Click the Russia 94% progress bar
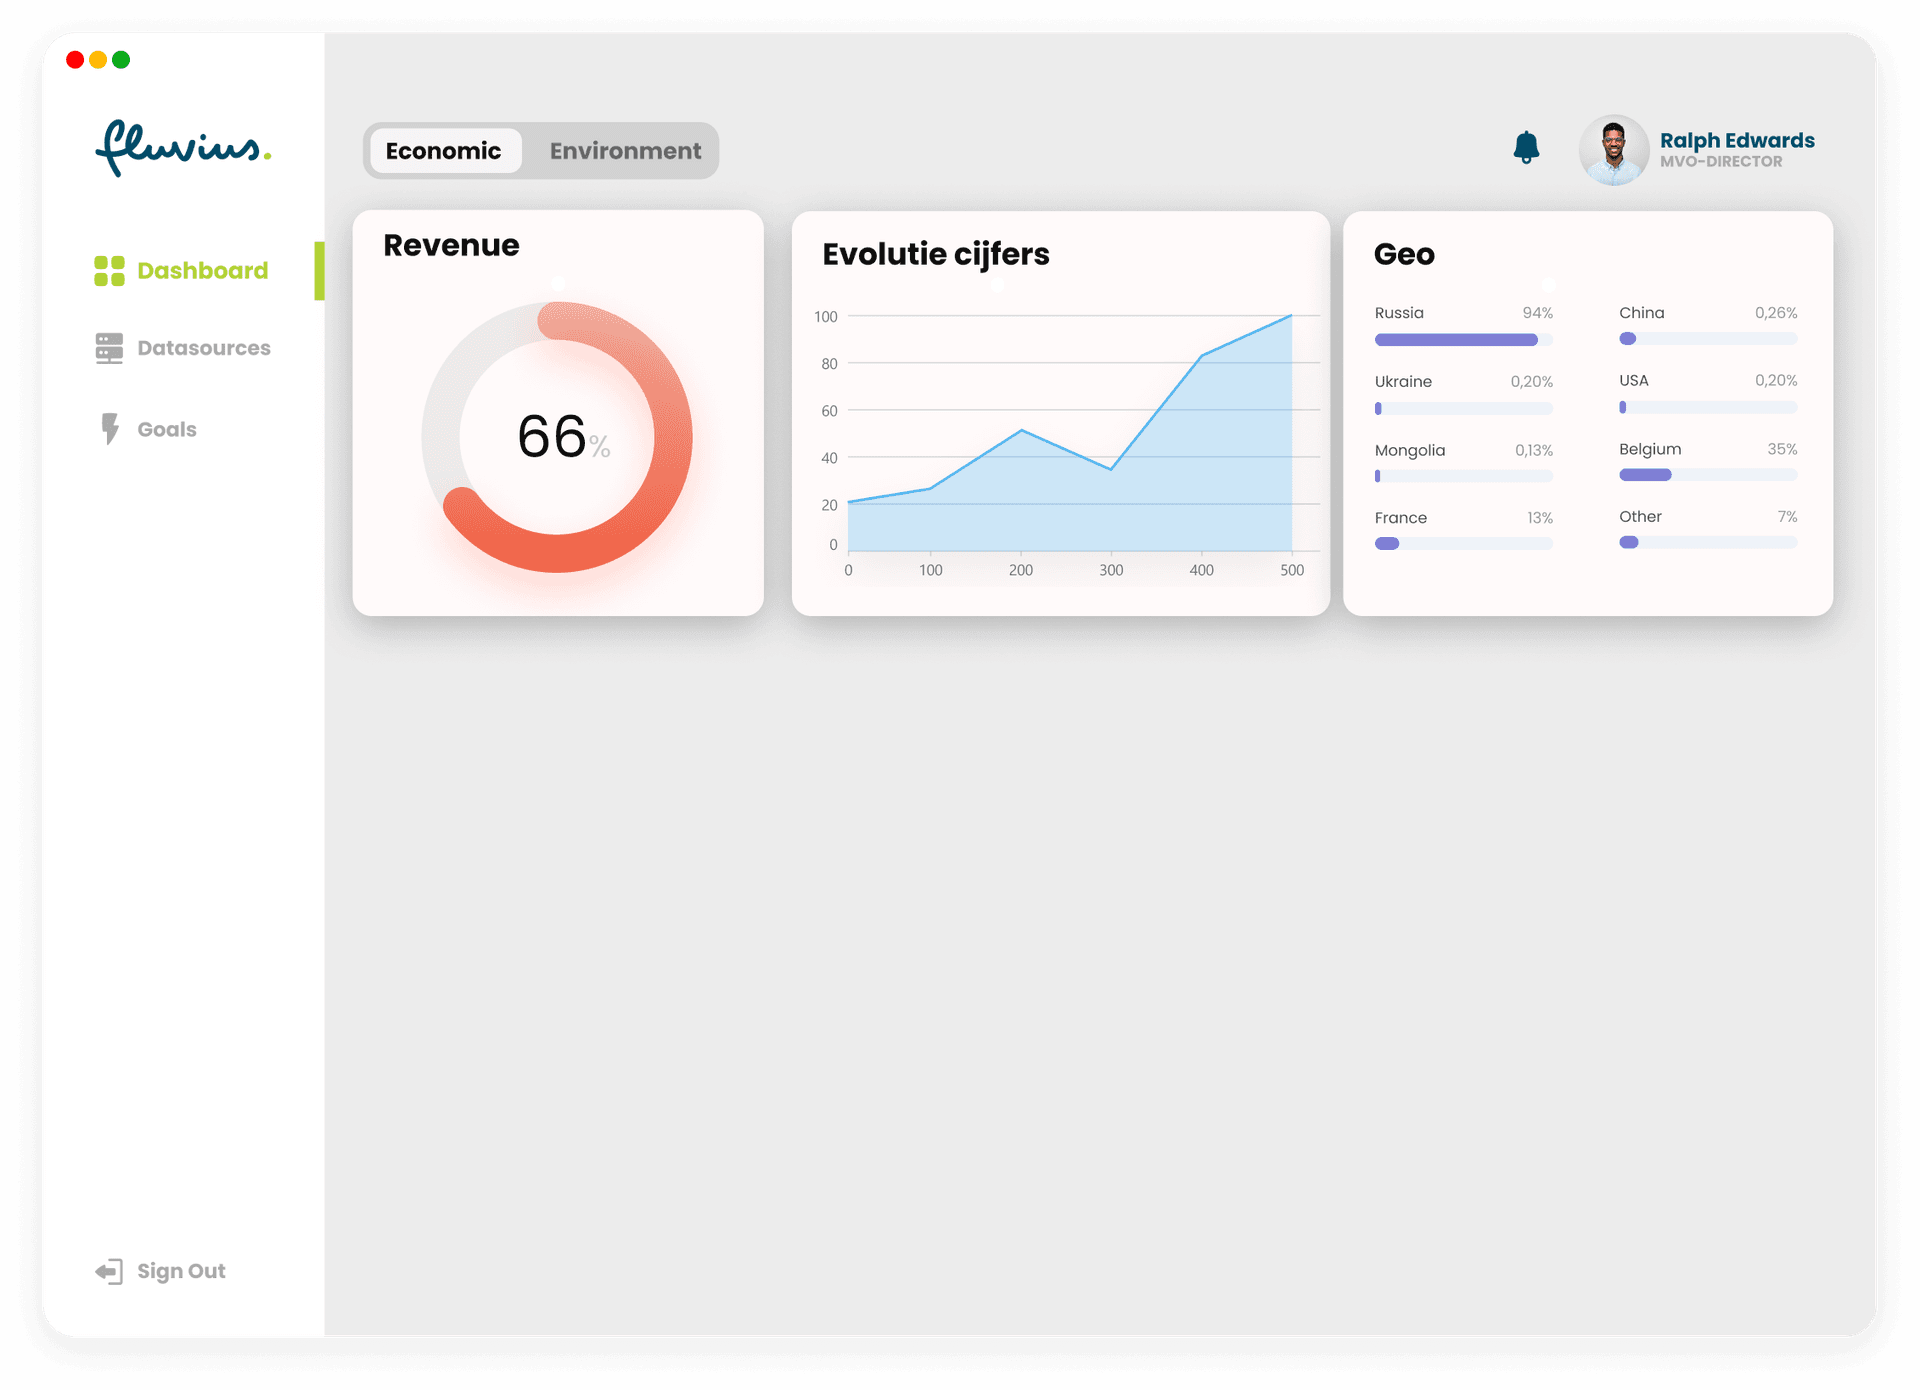Image resolution: width=1920 pixels, height=1390 pixels. tap(1463, 340)
